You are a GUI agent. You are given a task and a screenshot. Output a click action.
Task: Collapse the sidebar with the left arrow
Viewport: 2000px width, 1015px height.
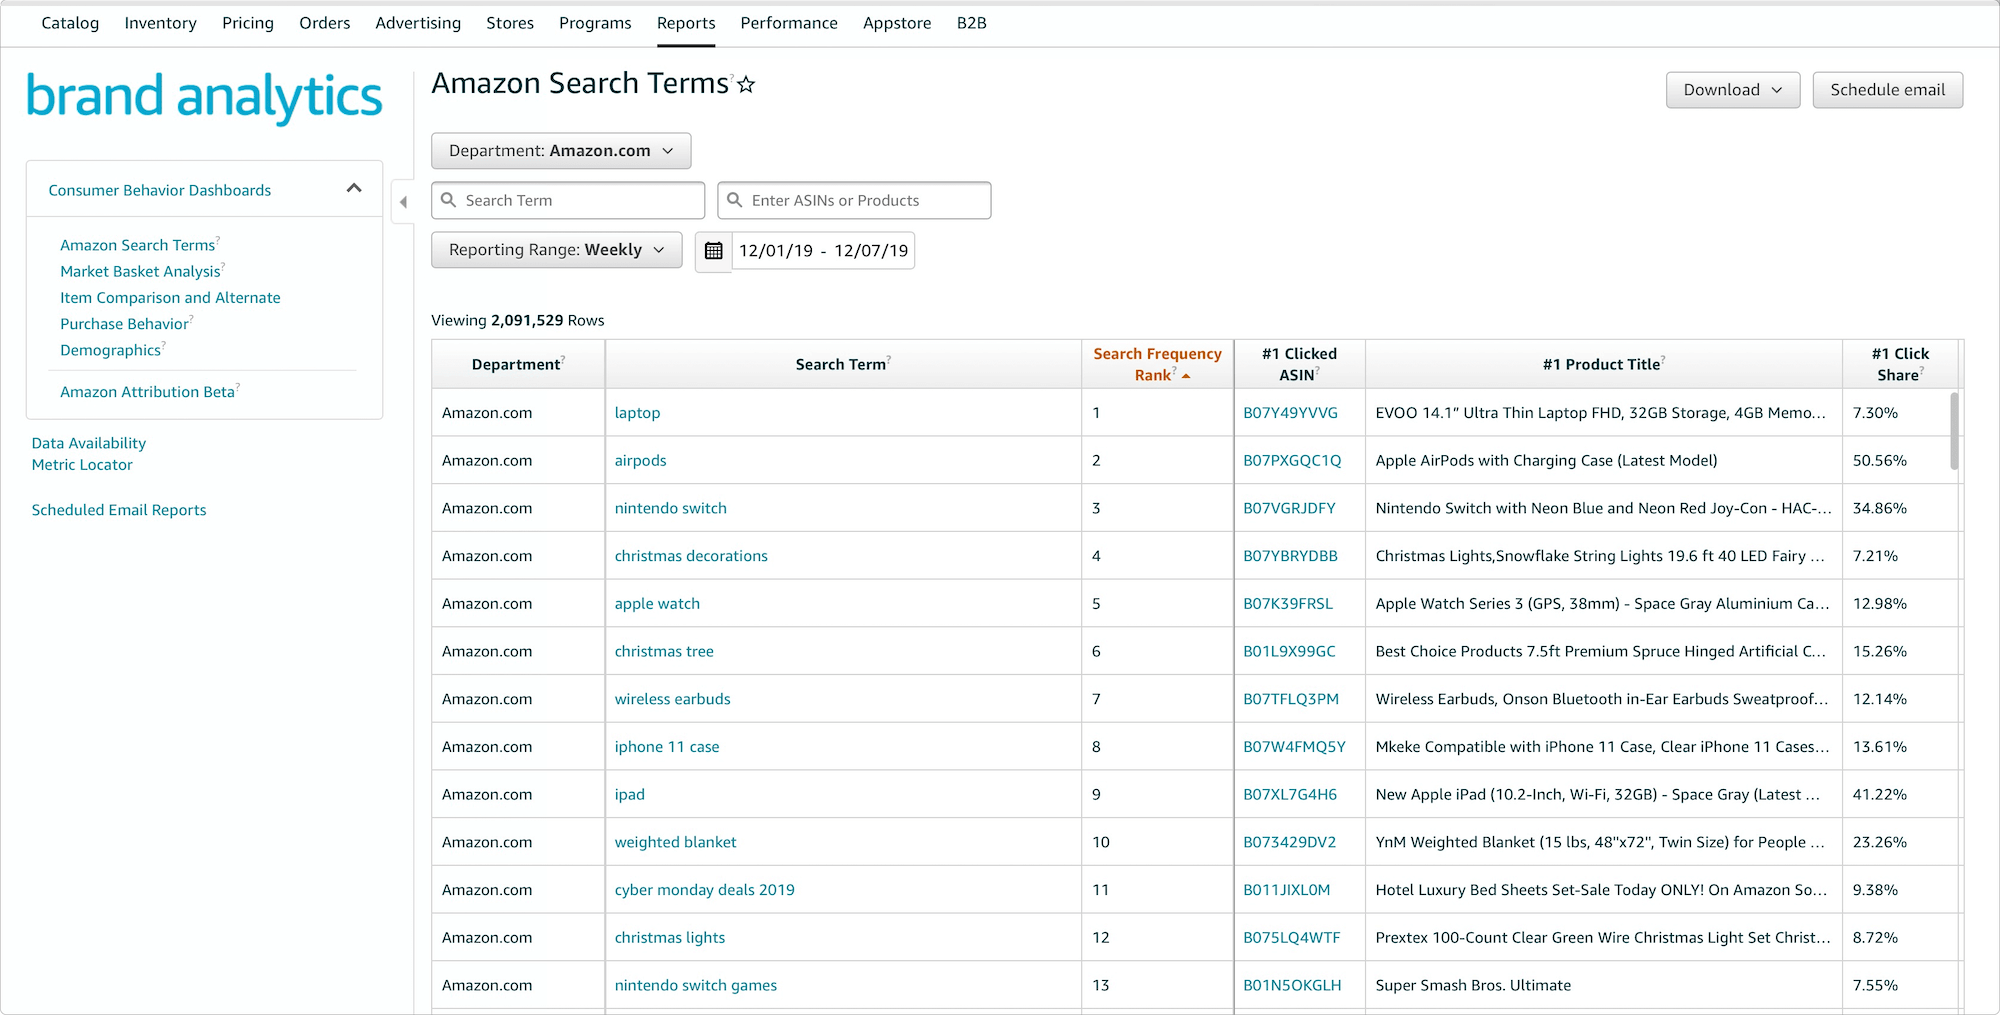click(403, 202)
